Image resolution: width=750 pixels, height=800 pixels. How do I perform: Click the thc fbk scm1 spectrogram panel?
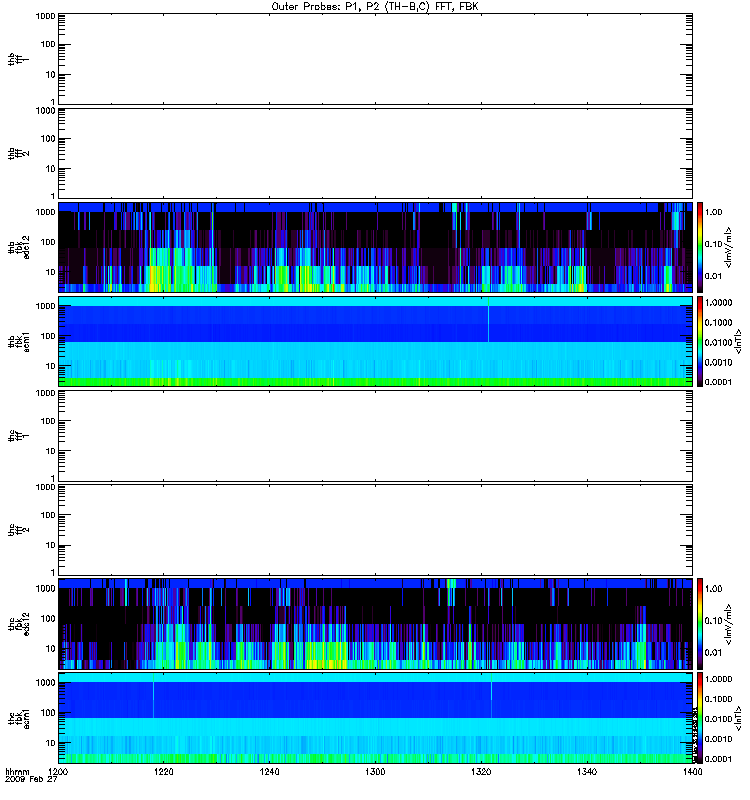[376, 718]
